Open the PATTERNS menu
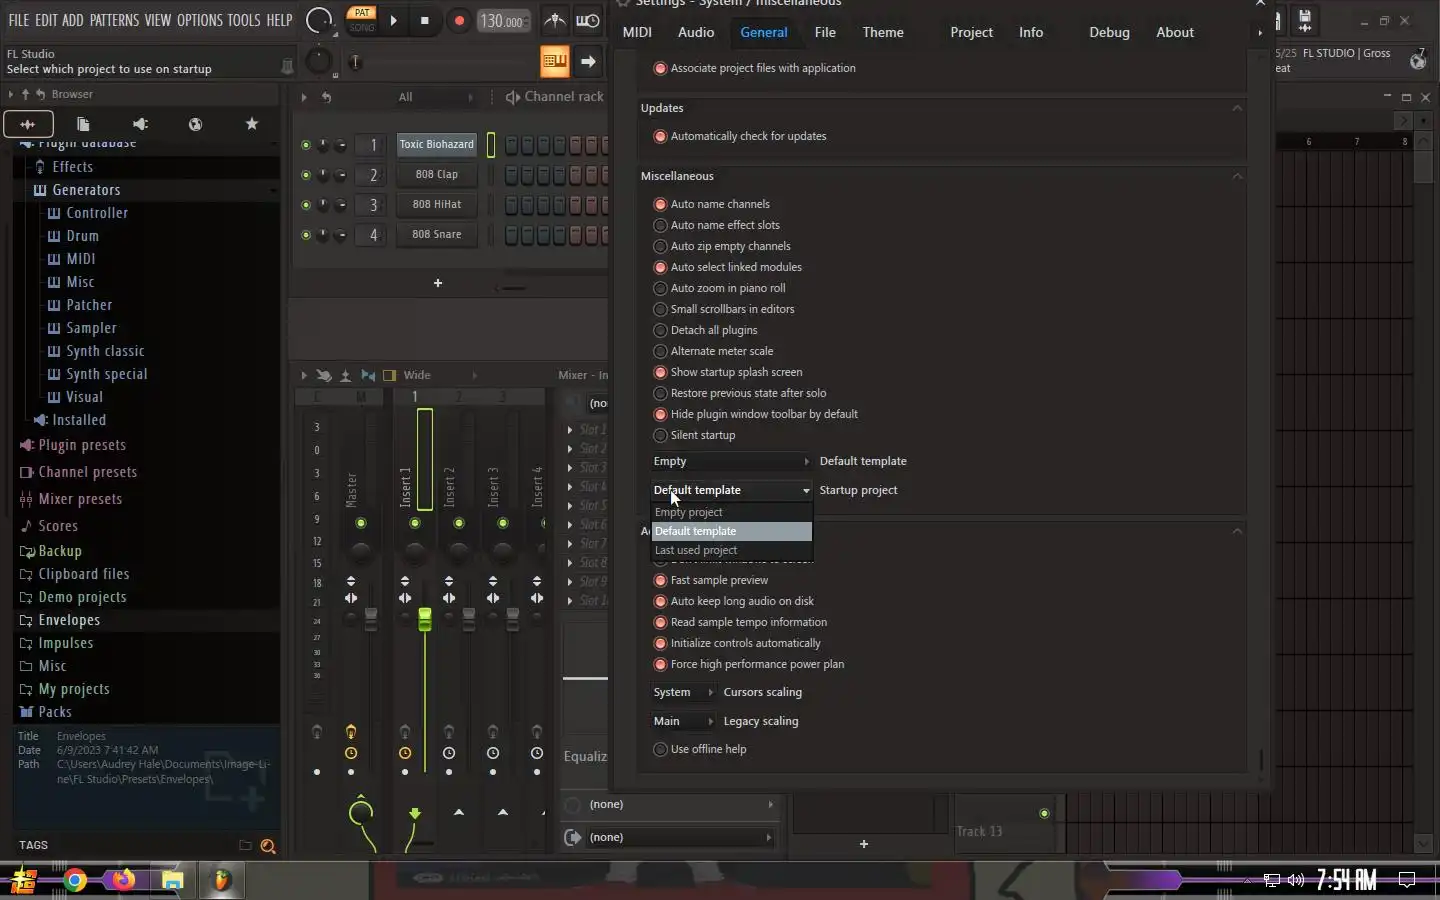Screen dimensions: 1440x900 [x=114, y=20]
